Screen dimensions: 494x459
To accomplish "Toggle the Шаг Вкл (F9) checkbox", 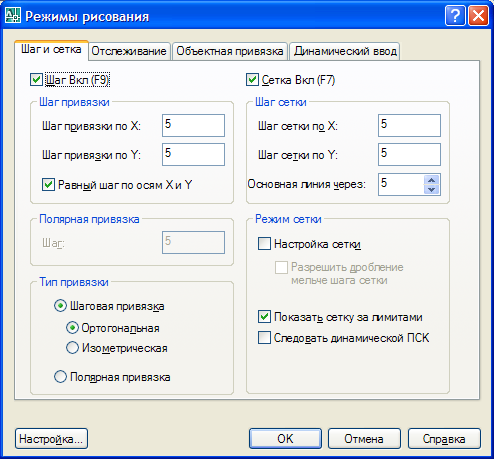I will 36,80.
